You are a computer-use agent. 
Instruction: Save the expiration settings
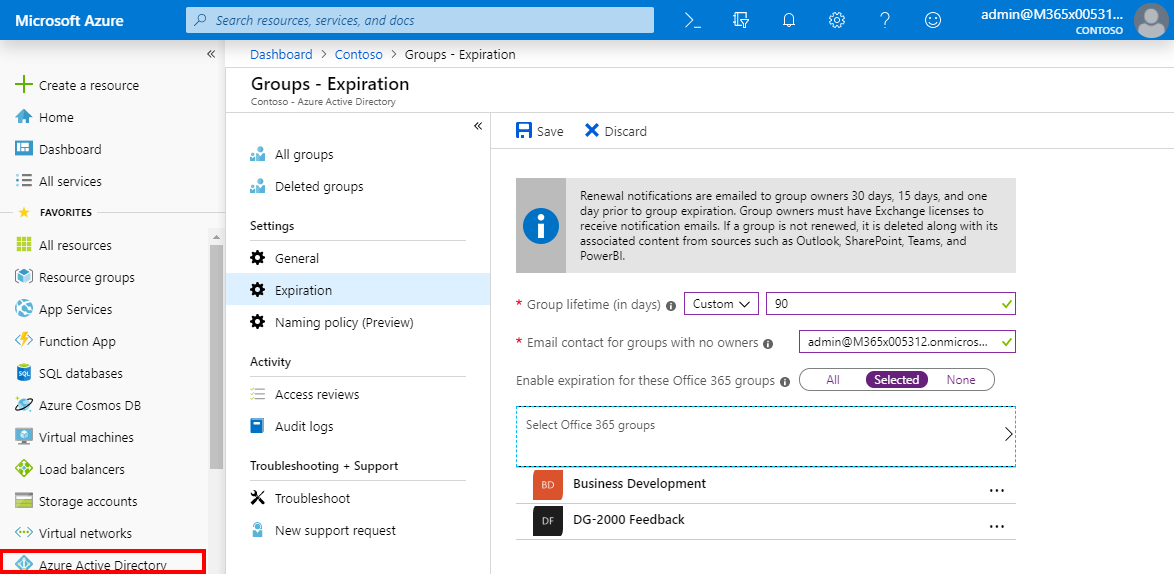point(539,131)
